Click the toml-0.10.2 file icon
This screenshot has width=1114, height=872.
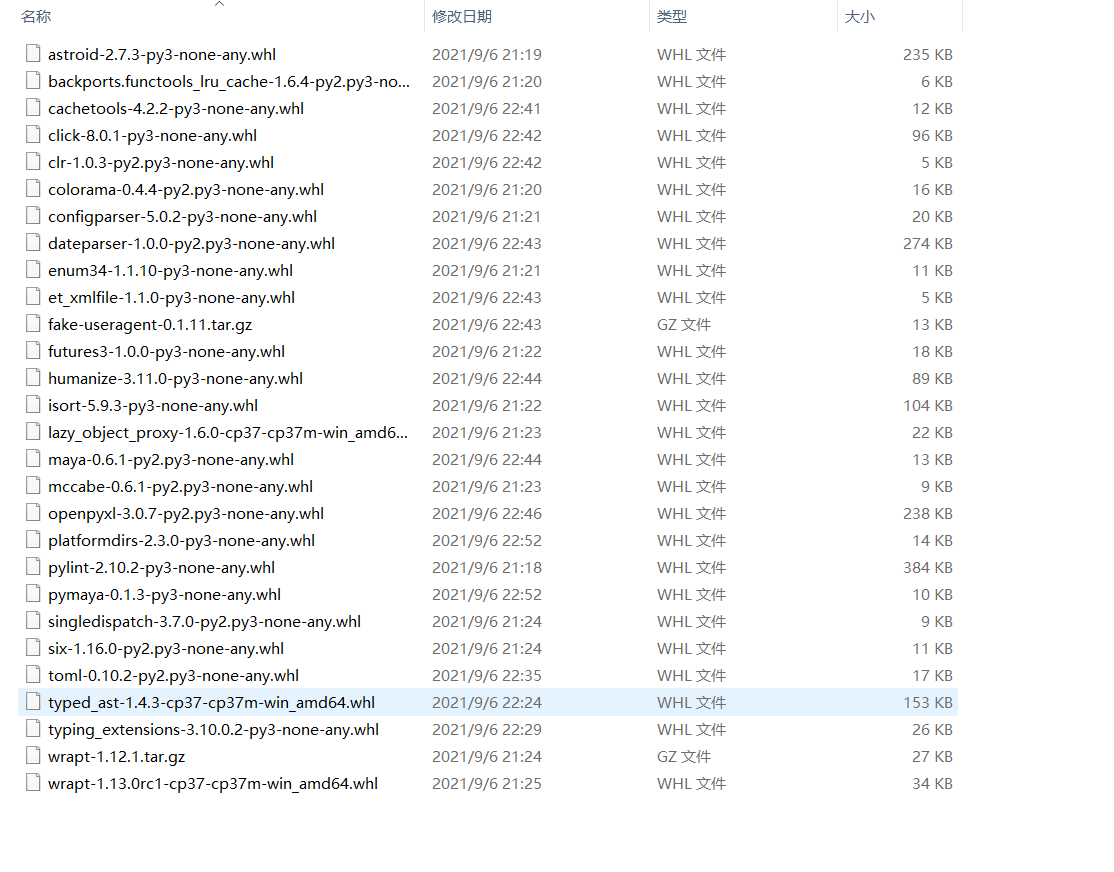[x=33, y=674]
